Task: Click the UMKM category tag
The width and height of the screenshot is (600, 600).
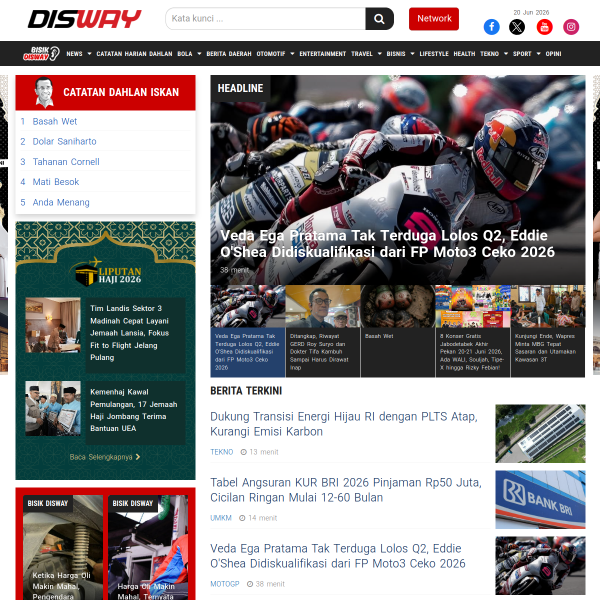Action: tap(221, 518)
